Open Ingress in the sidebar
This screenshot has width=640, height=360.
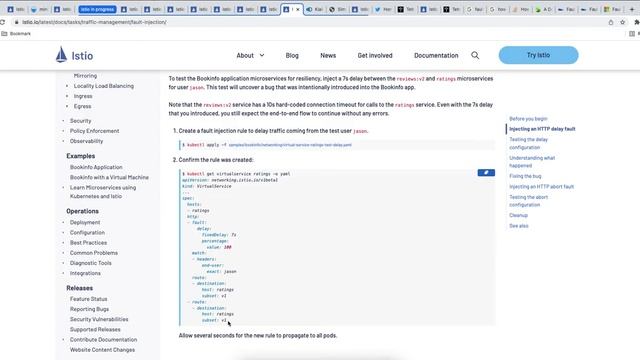pyautogui.click(x=83, y=96)
